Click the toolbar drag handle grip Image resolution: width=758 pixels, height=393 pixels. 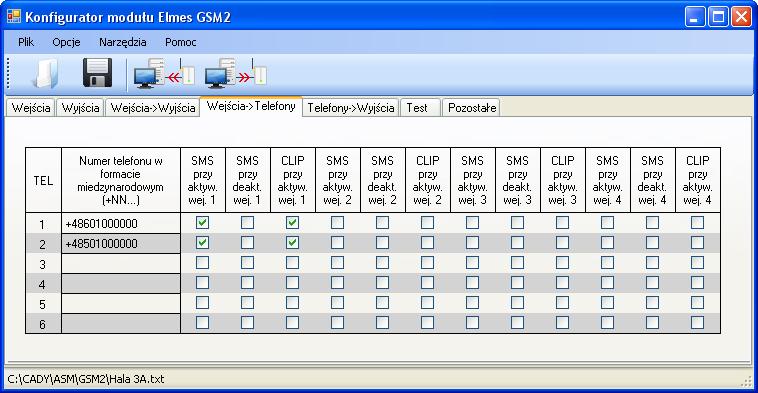tap(8, 73)
